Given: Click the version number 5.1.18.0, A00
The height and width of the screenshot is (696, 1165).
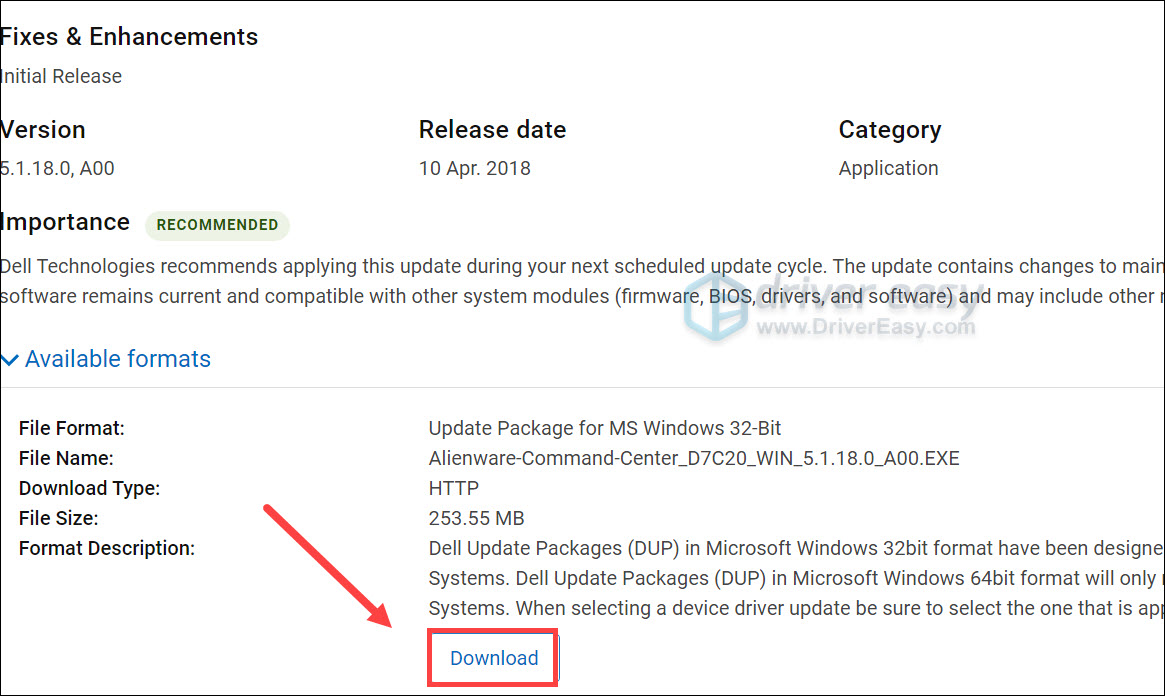Looking at the screenshot, I should coord(57,168).
